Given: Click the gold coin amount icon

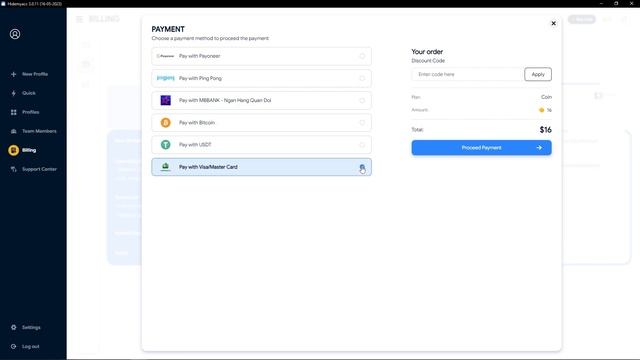Looking at the screenshot, I should [542, 110].
